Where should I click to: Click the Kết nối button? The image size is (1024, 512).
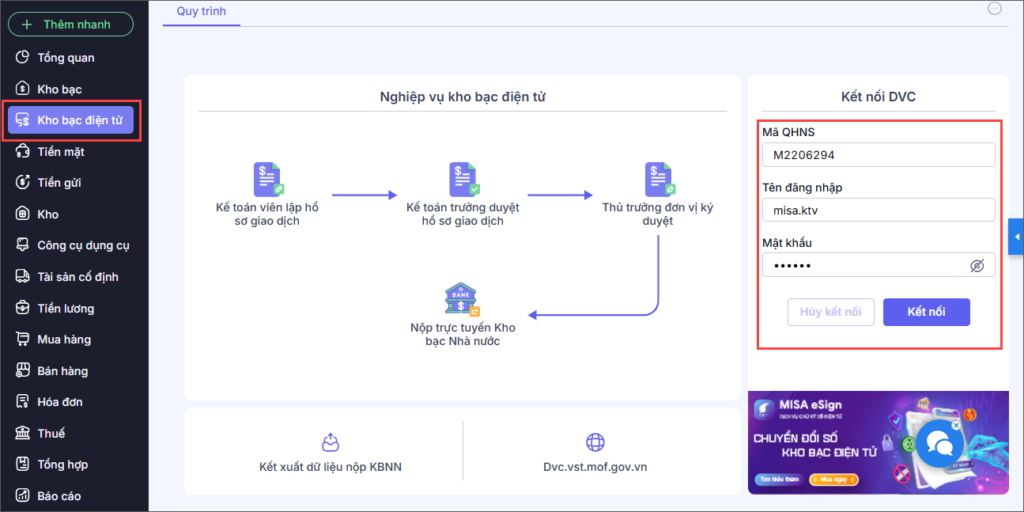(x=926, y=312)
